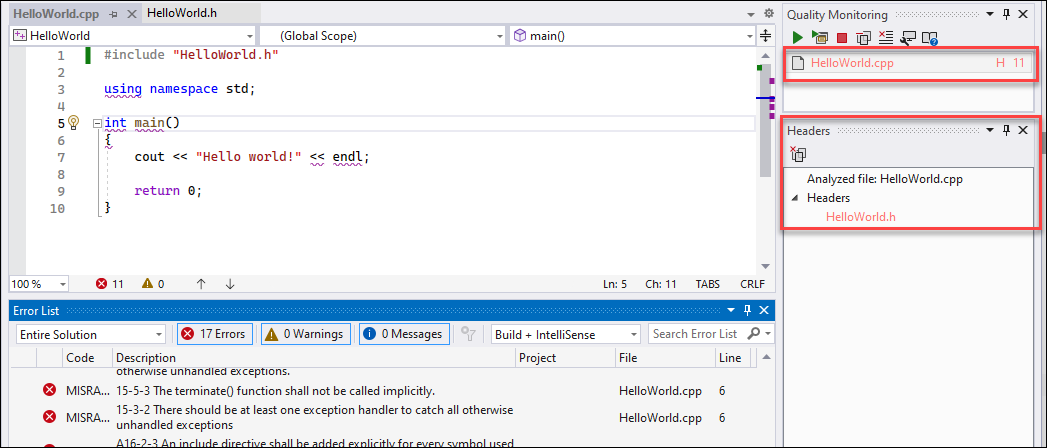
Task: Click the Error List scroll up arrow
Action: 766,357
